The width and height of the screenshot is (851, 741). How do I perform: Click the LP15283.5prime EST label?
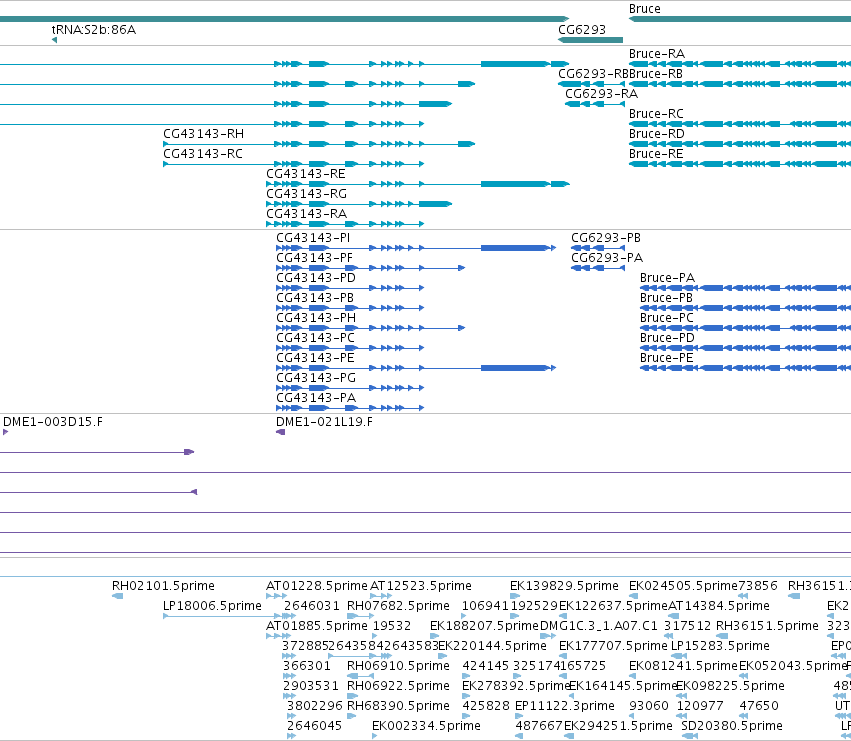pyautogui.click(x=720, y=646)
